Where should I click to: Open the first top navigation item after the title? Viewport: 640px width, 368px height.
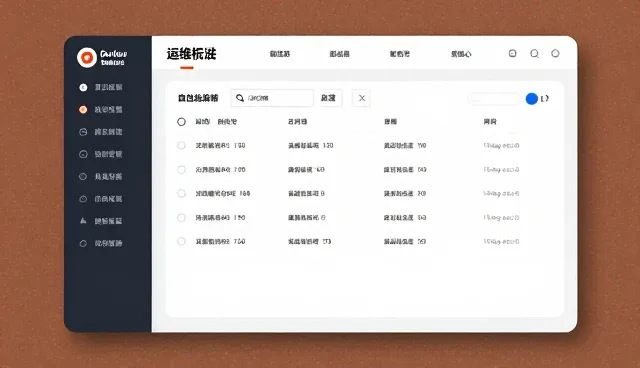point(280,54)
